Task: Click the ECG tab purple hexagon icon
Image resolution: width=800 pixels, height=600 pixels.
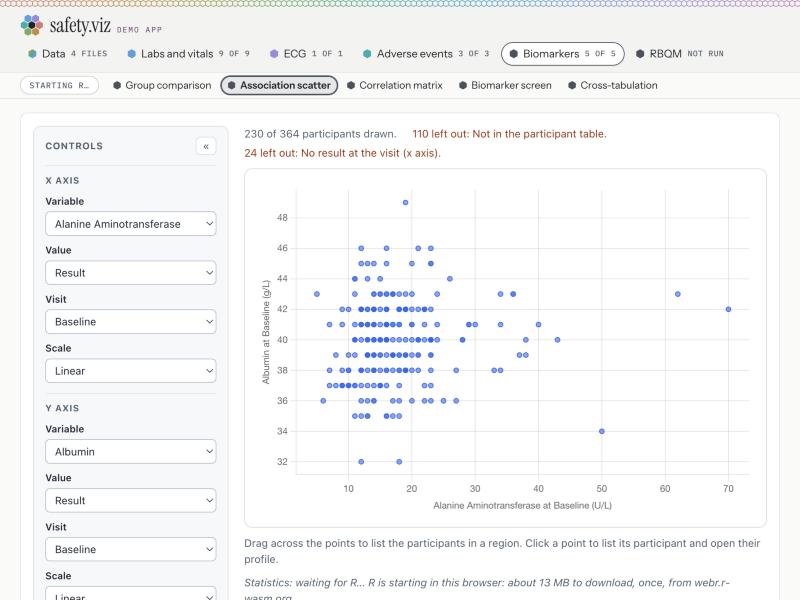Action: coord(274,54)
